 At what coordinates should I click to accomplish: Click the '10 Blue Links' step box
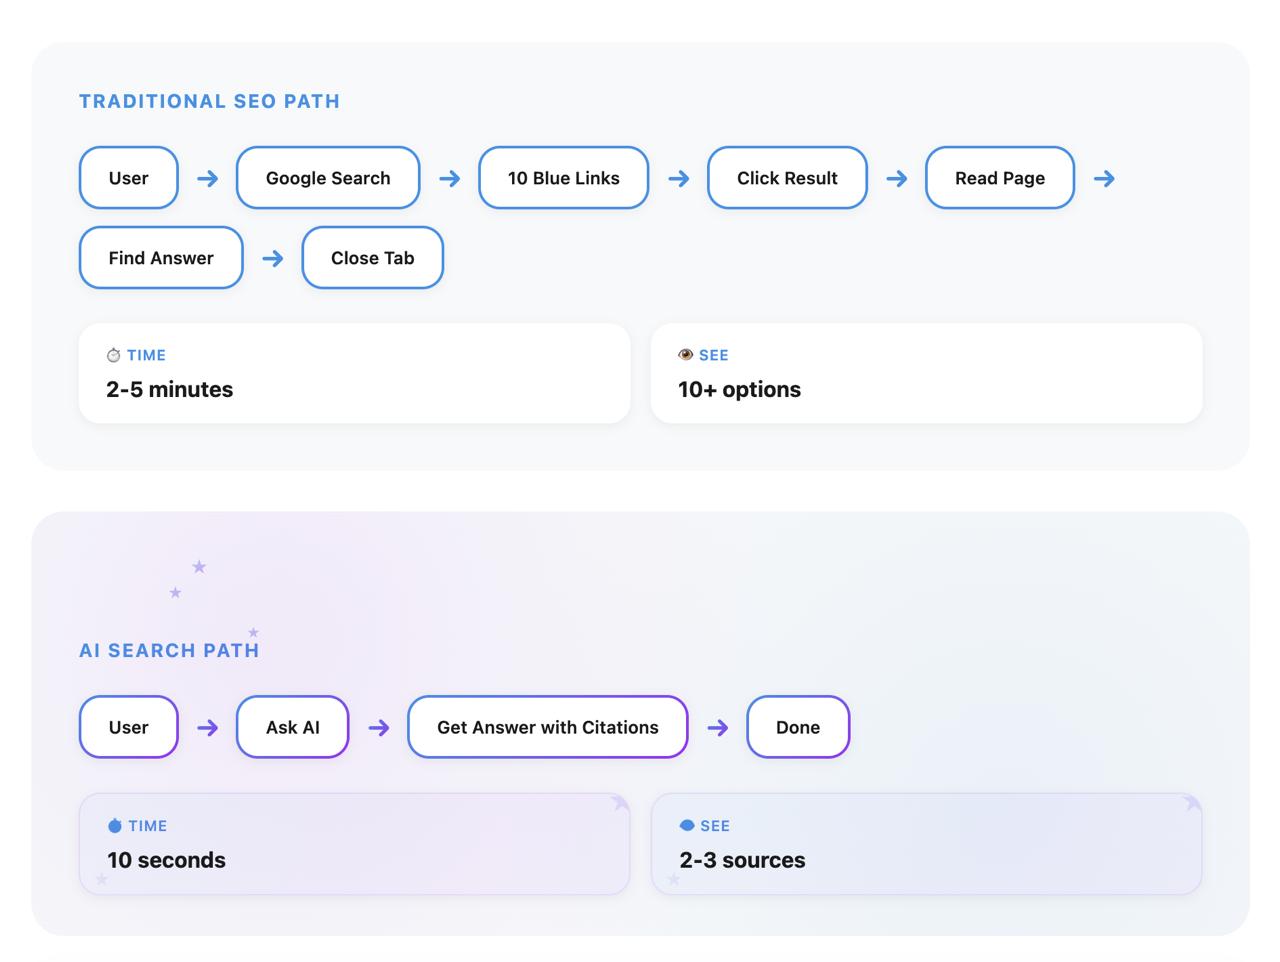[x=564, y=178]
